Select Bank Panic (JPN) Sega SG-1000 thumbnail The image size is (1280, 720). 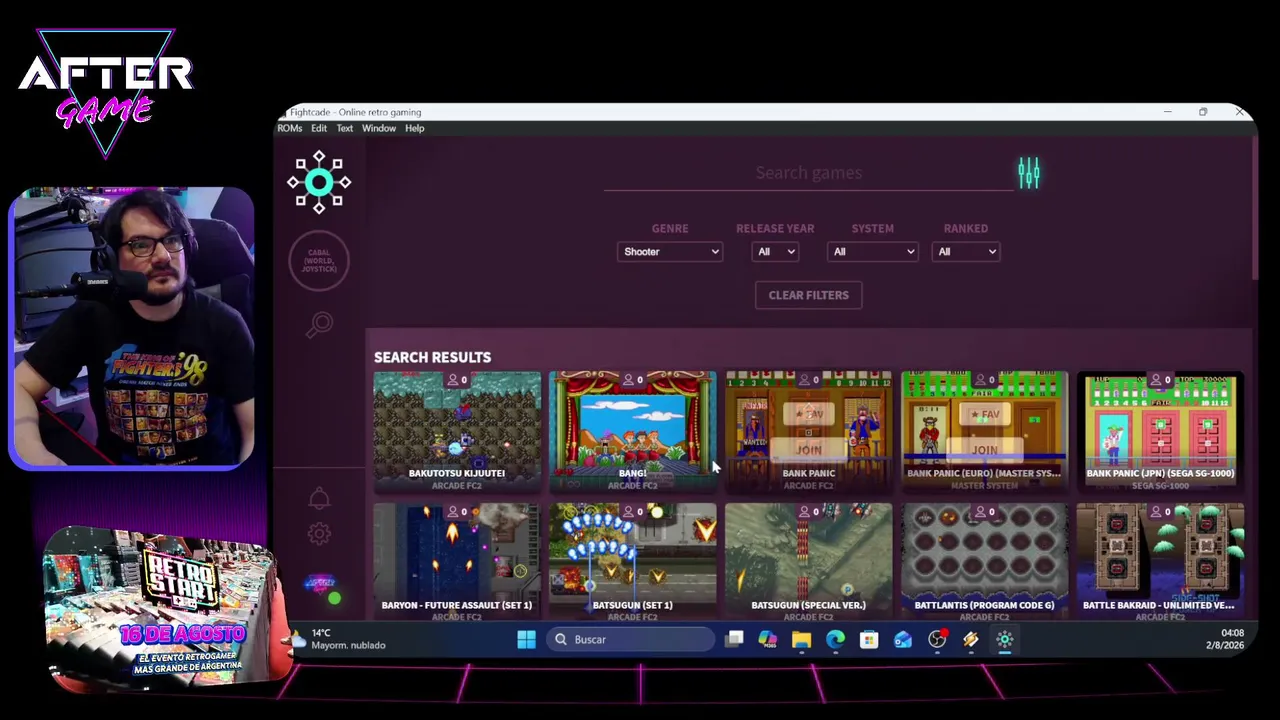(x=1160, y=432)
